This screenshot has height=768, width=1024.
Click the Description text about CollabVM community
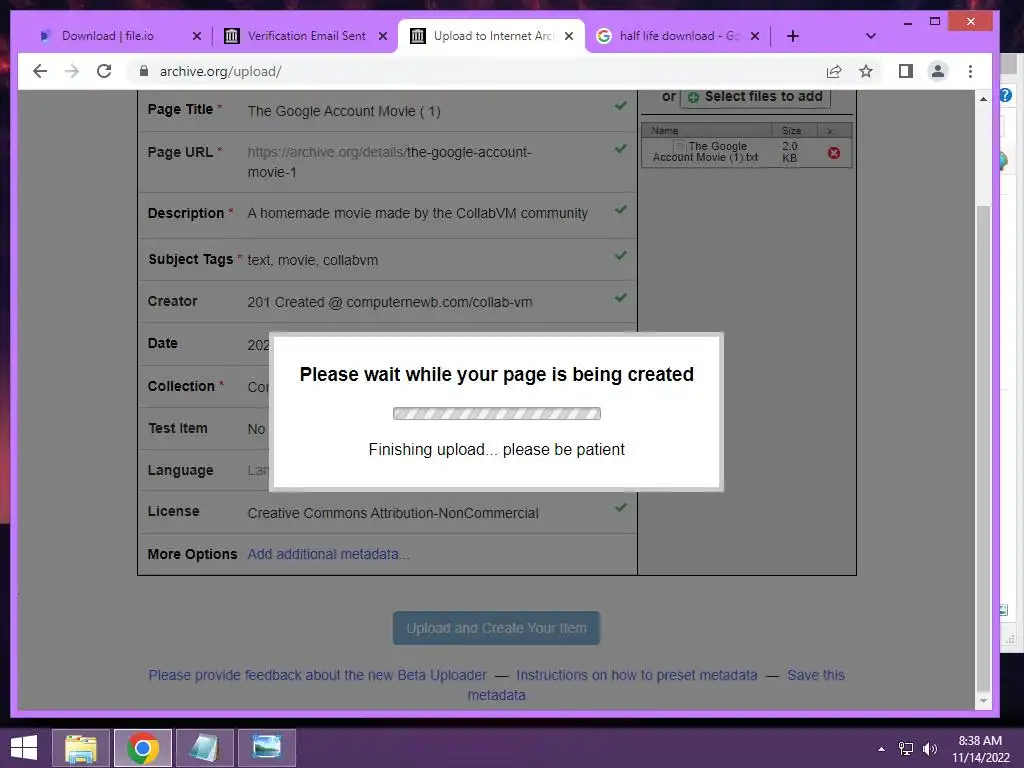pos(417,213)
